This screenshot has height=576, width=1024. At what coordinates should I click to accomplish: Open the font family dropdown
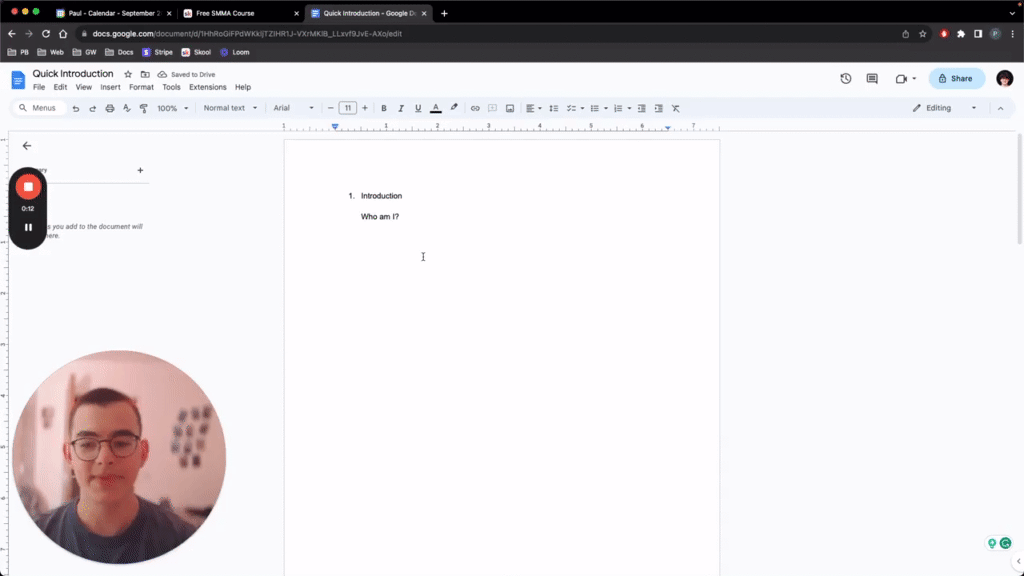(293, 108)
